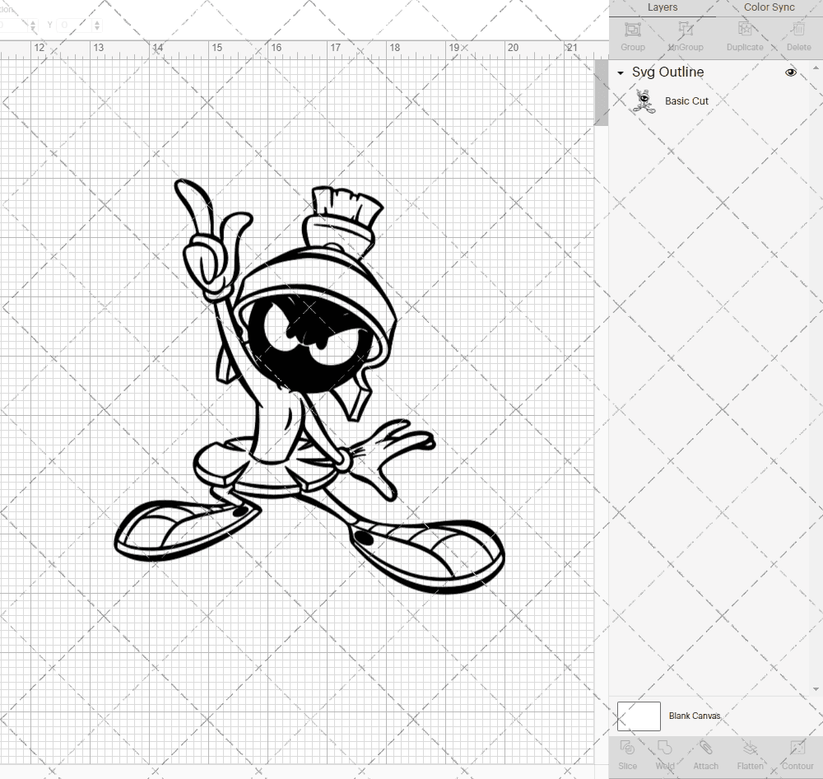Click the Basic Cut layer thumbnail
This screenshot has width=823, height=779.
click(644, 99)
